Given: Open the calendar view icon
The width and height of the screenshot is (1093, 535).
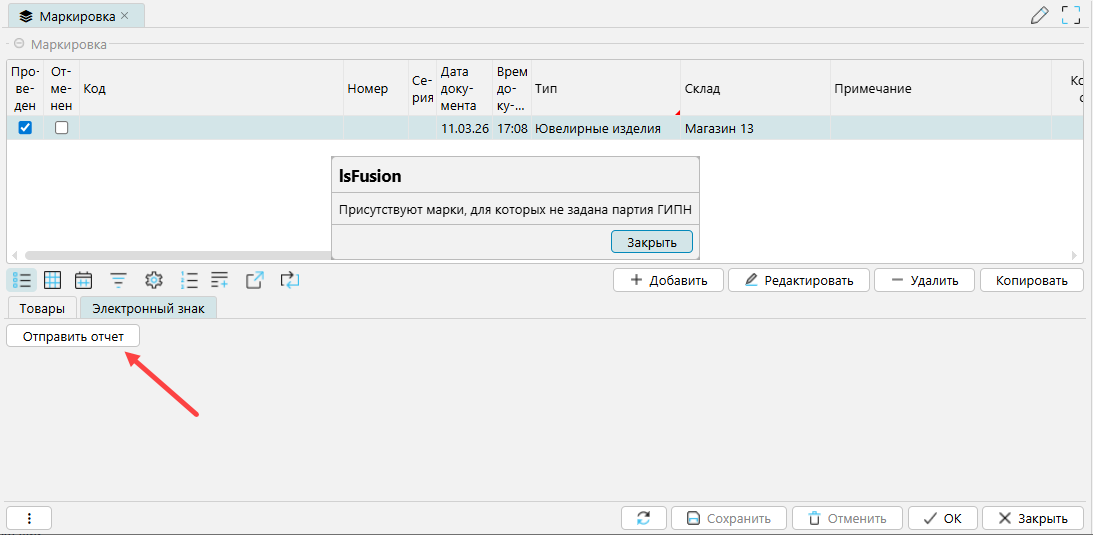Looking at the screenshot, I should pyautogui.click(x=84, y=280).
